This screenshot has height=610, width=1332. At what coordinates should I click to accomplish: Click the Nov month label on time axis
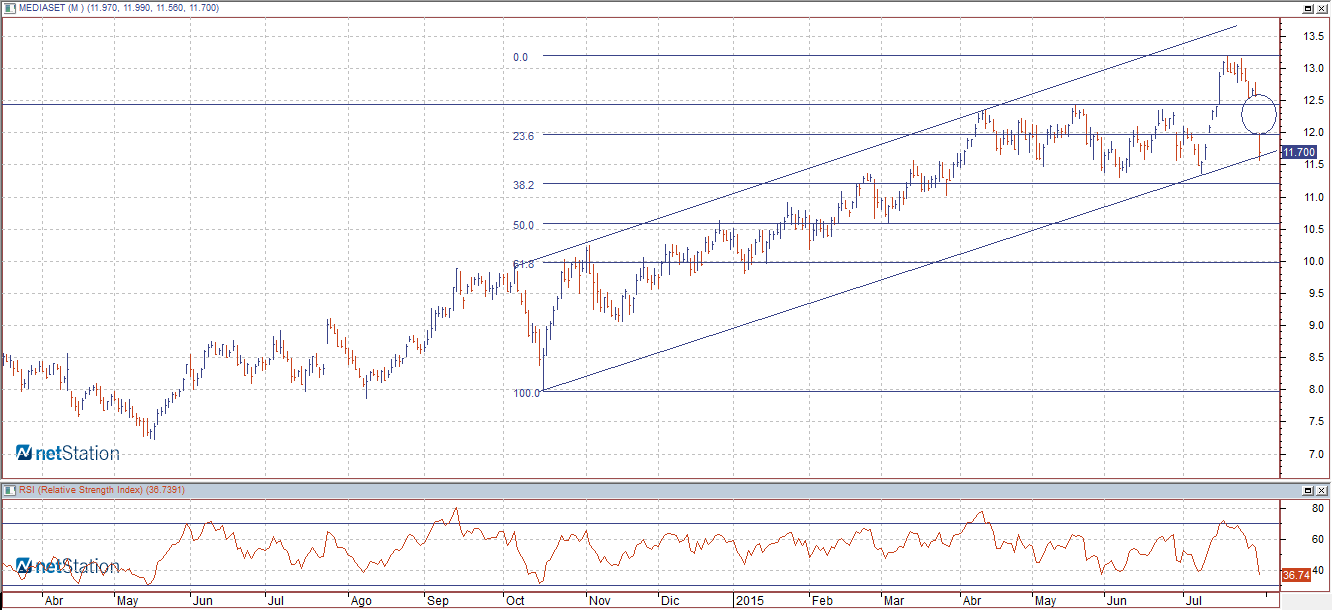tap(600, 602)
